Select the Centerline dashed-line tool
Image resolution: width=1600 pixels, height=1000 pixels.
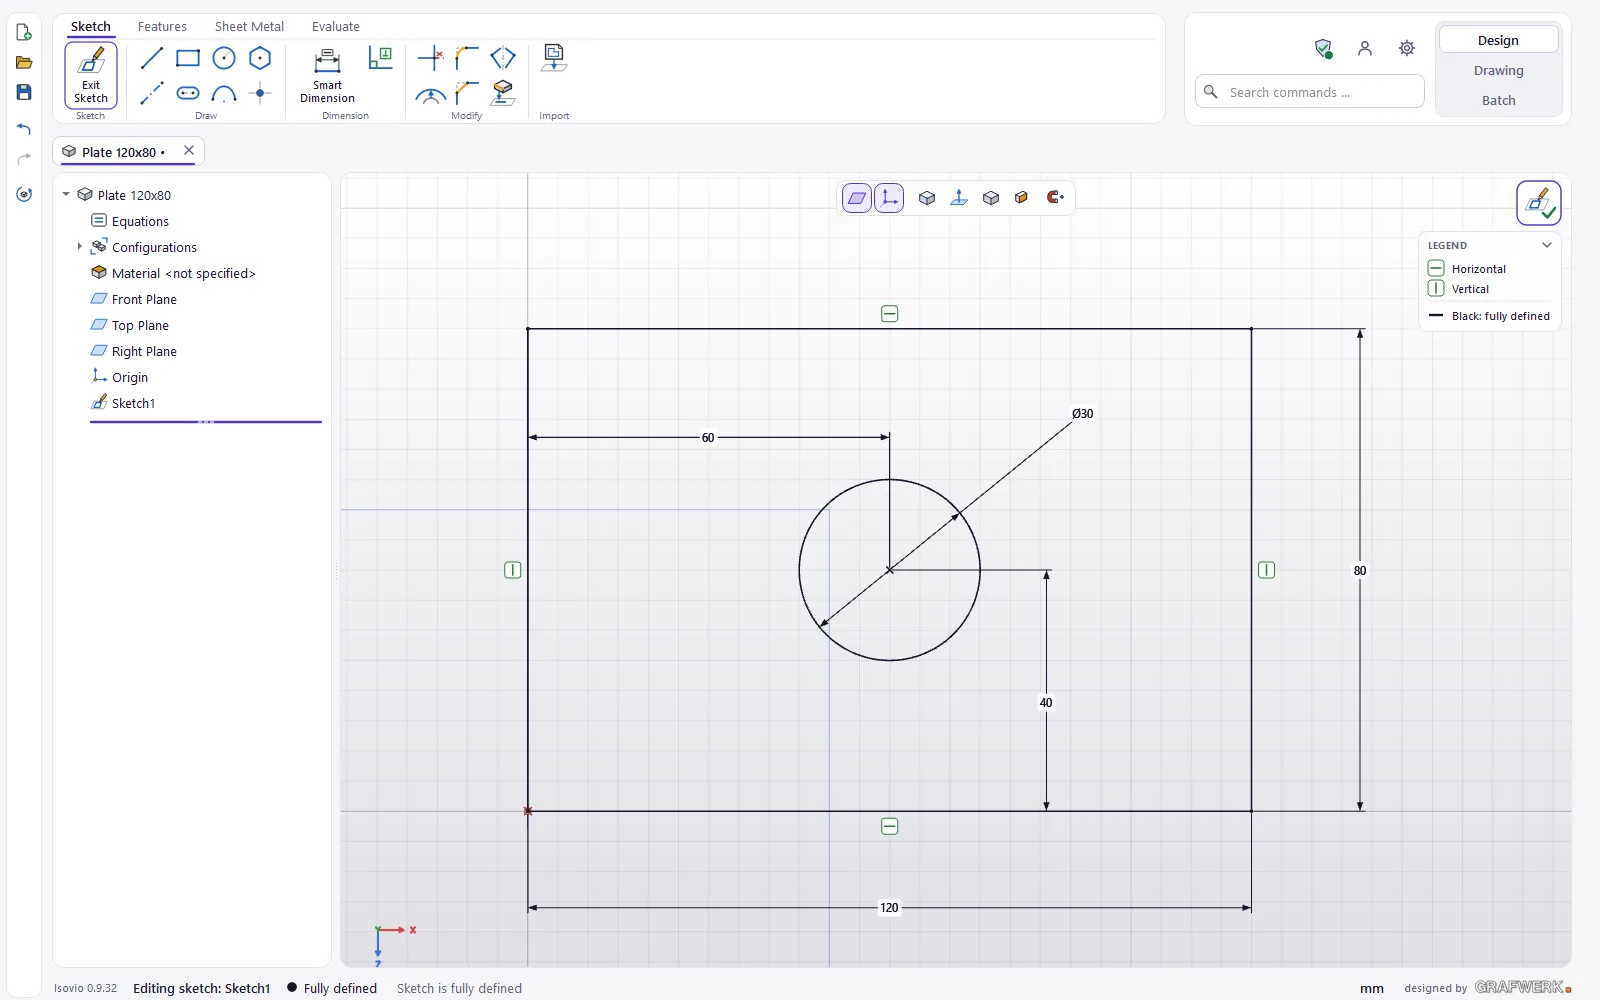click(x=152, y=94)
